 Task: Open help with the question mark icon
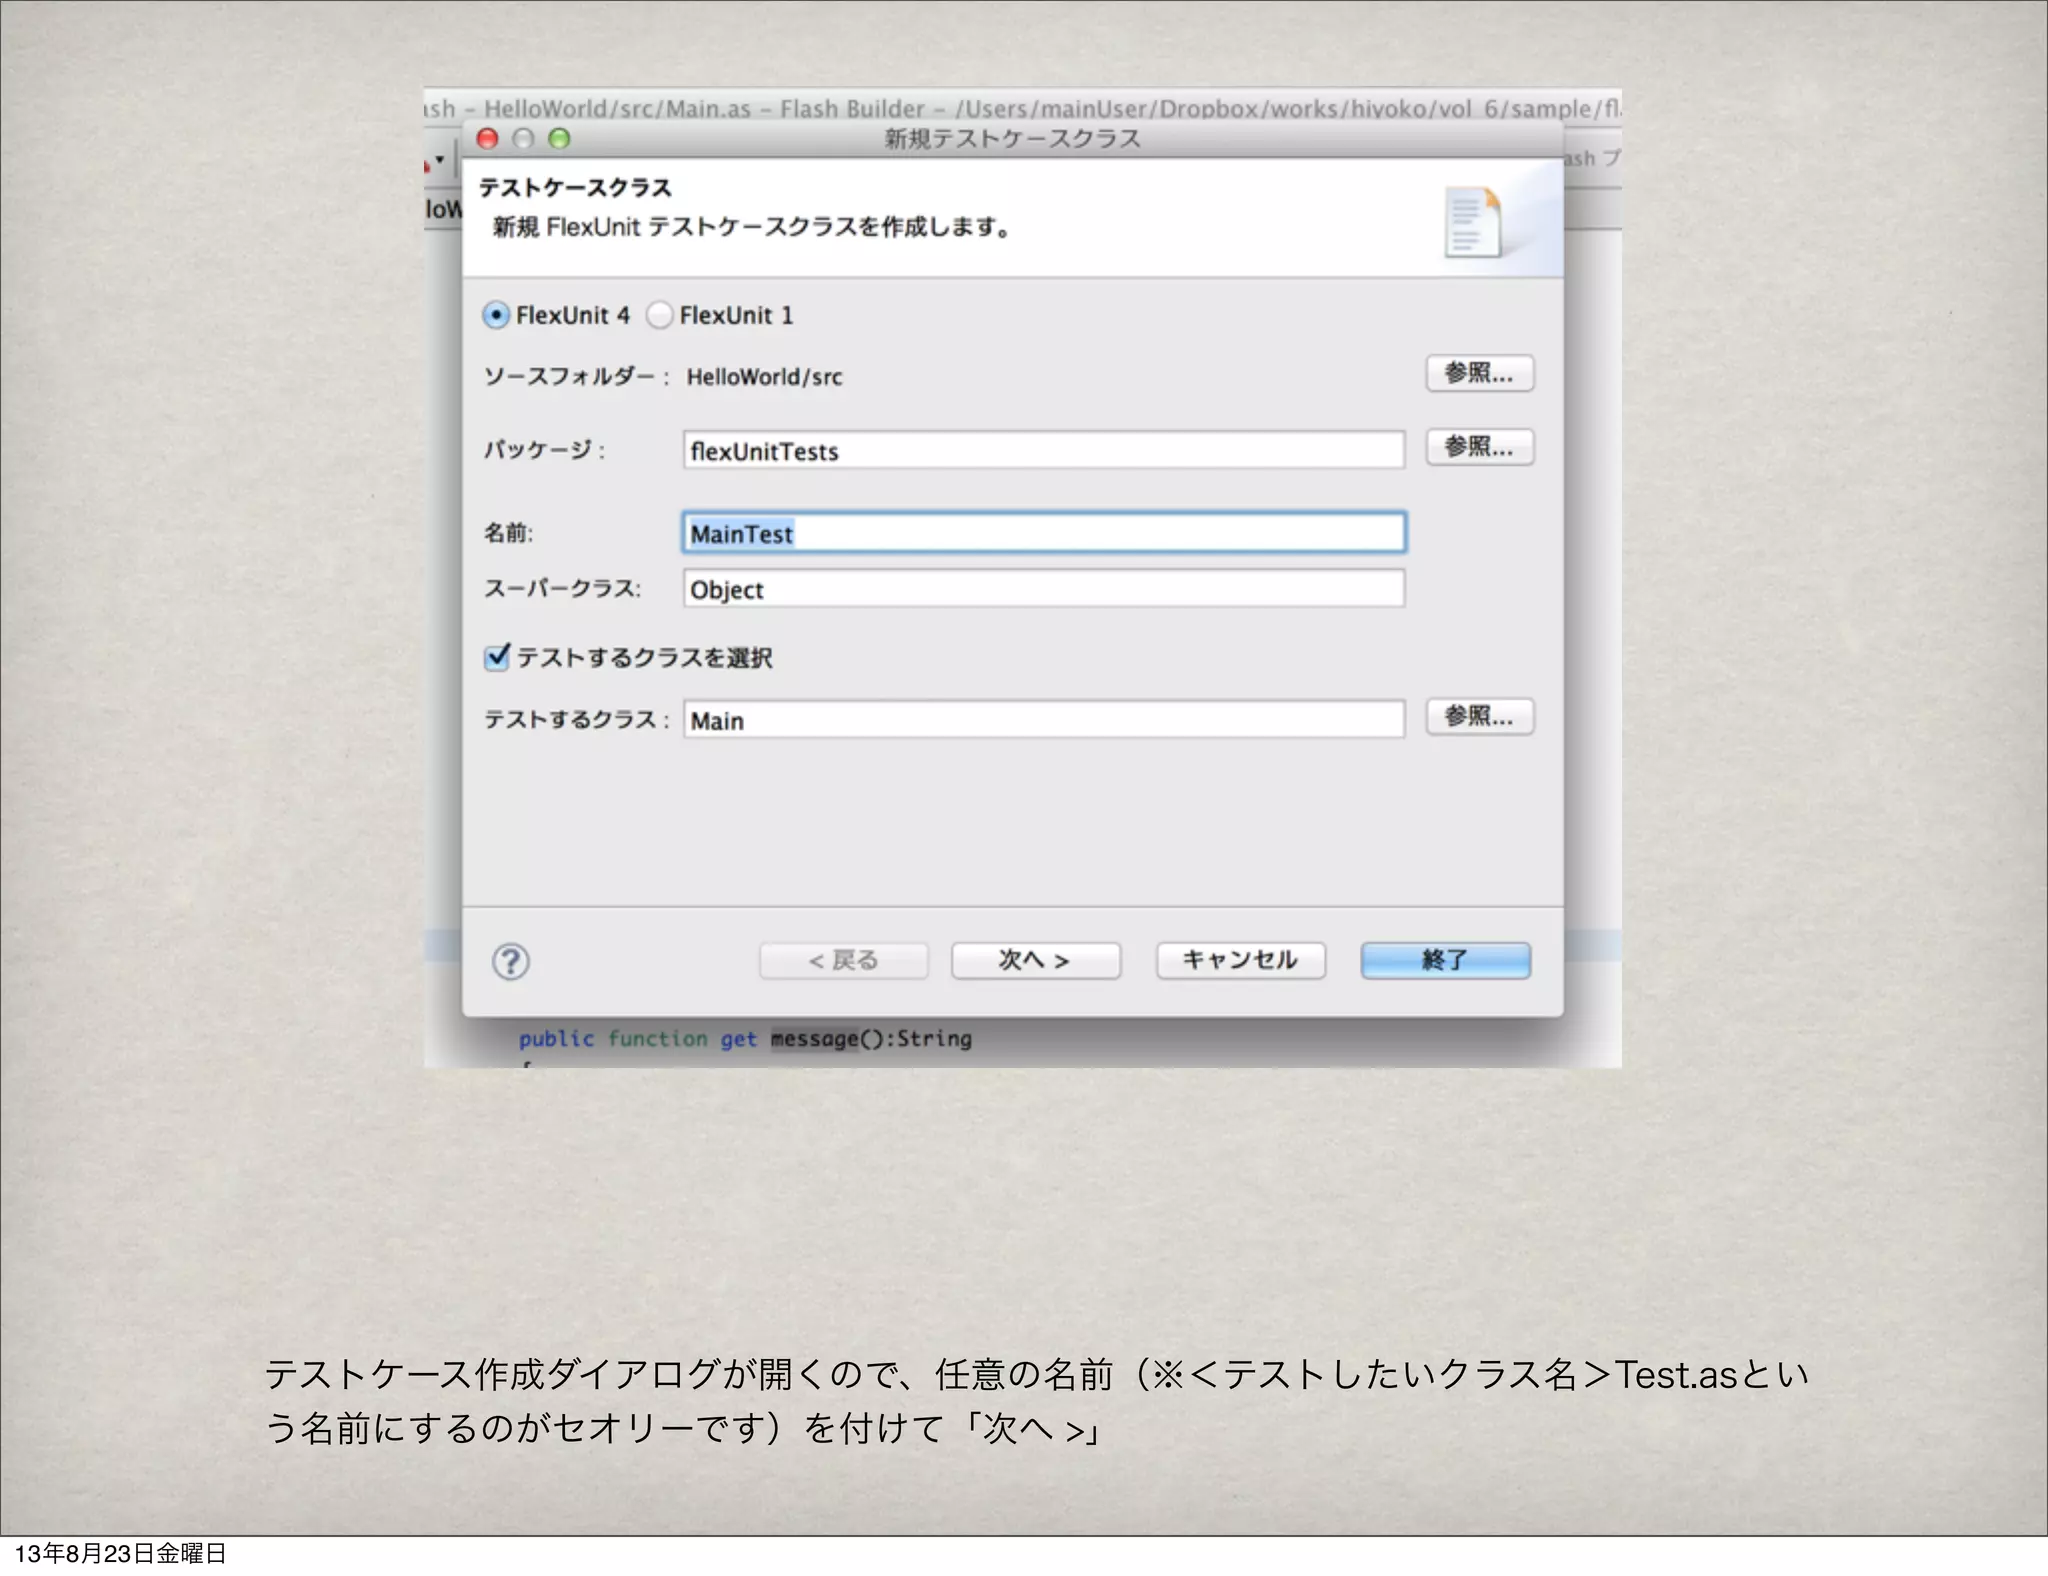pyautogui.click(x=511, y=961)
